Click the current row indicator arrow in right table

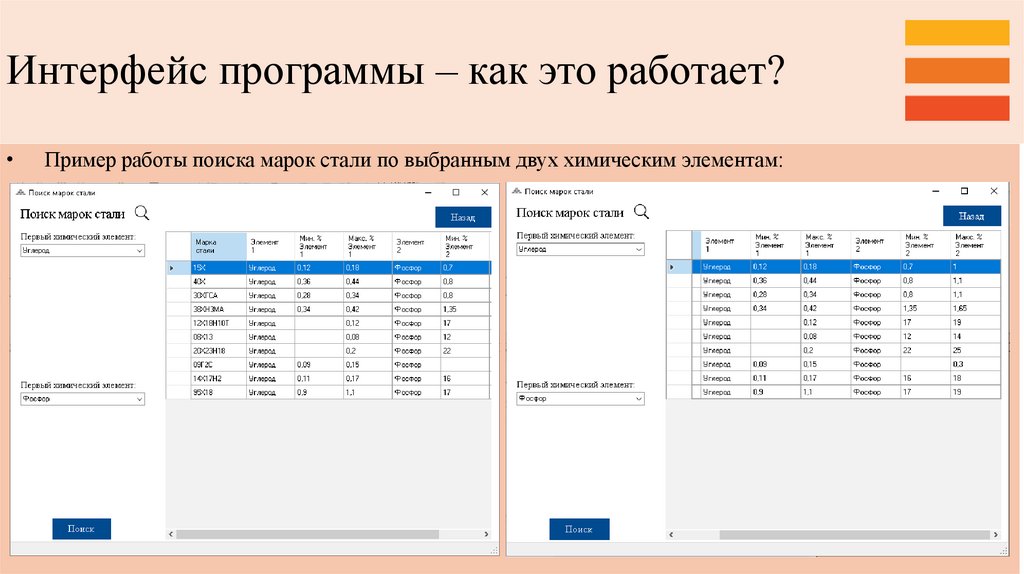(x=671, y=266)
